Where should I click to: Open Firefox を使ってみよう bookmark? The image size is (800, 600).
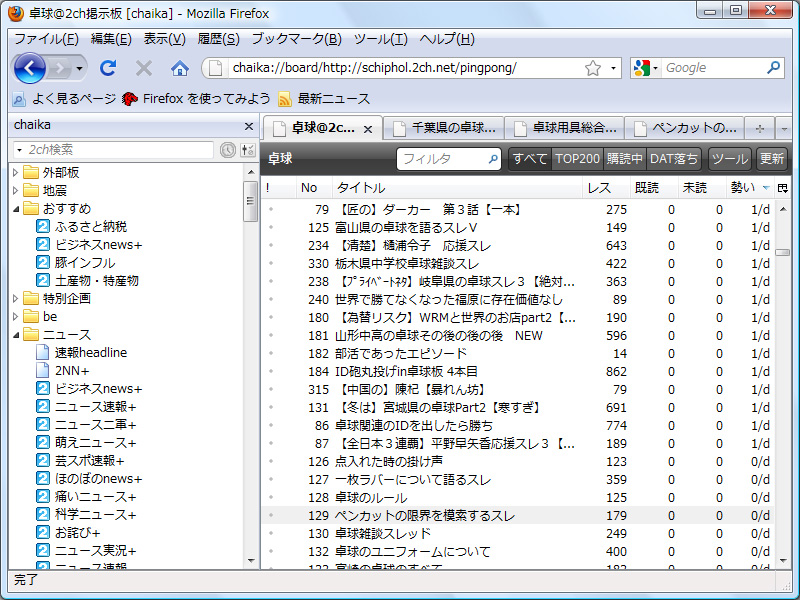click(x=196, y=98)
